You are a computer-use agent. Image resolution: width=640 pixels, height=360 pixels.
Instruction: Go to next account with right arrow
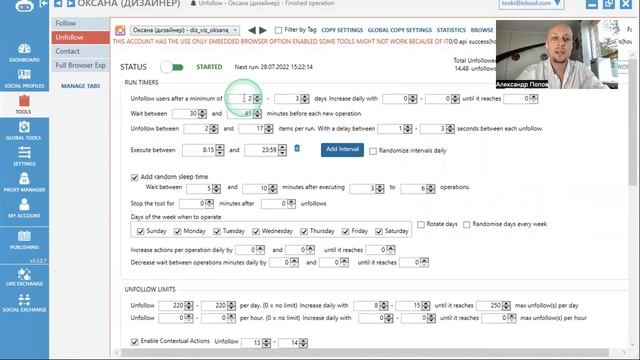(x=263, y=30)
